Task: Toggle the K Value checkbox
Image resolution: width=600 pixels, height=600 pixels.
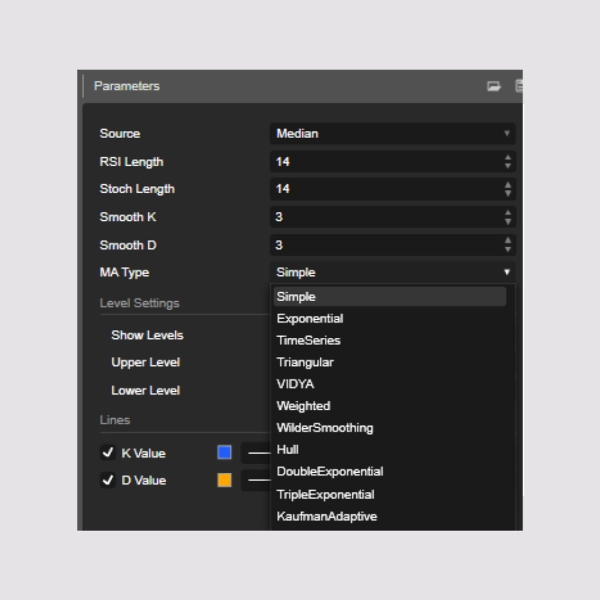Action: (108, 453)
